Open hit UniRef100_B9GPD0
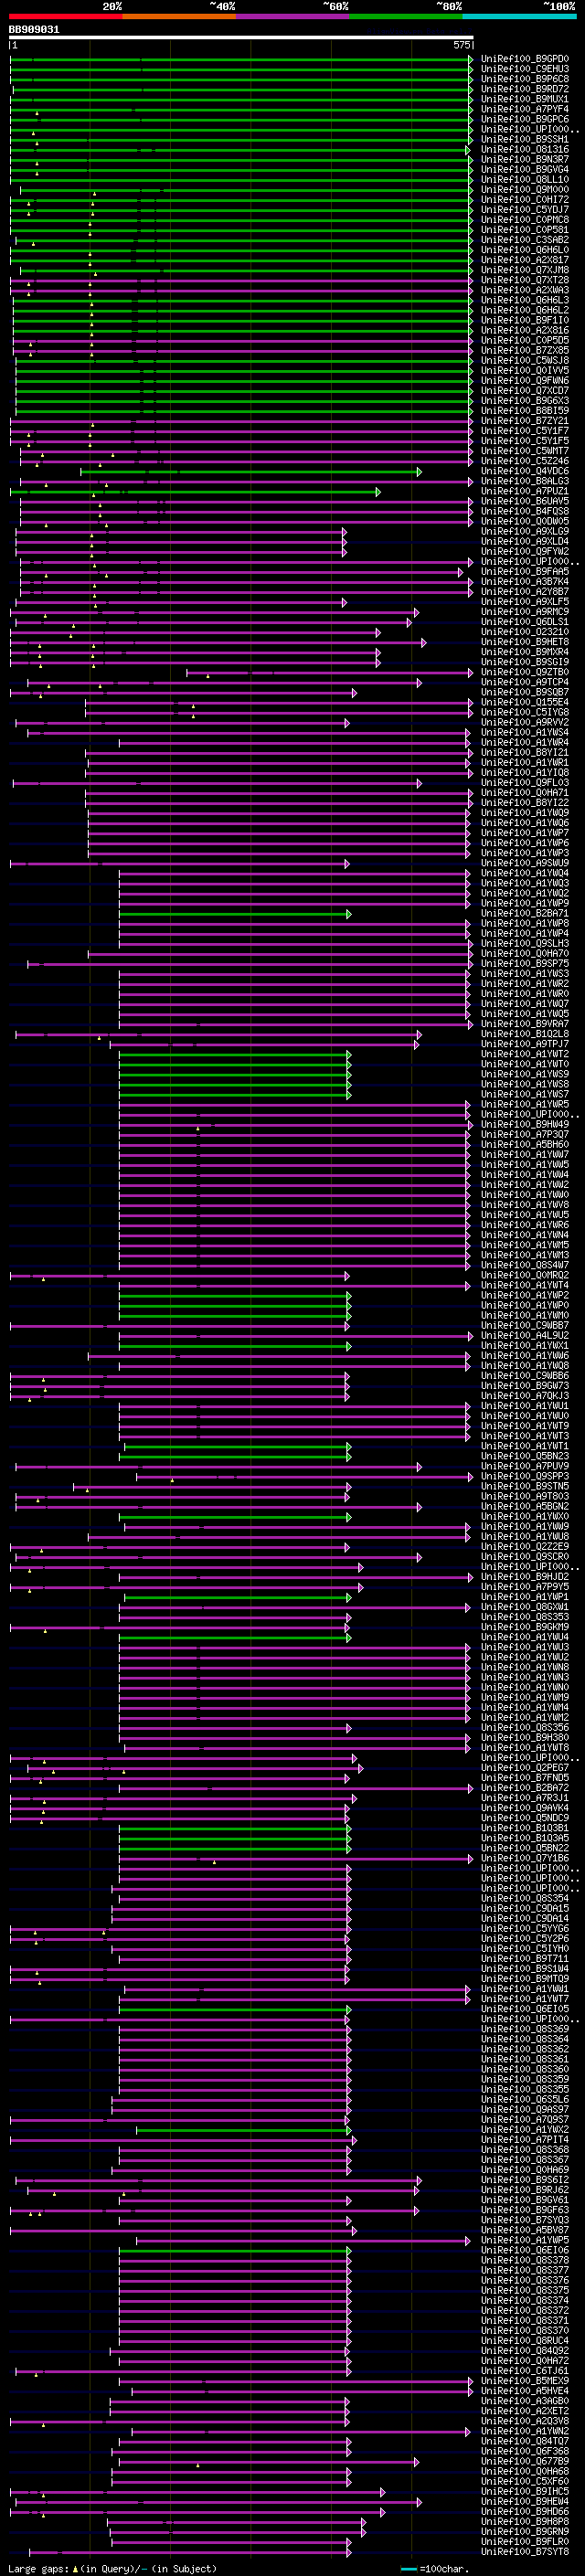Image resolution: width=585 pixels, height=2576 pixels. pyautogui.click(x=525, y=59)
